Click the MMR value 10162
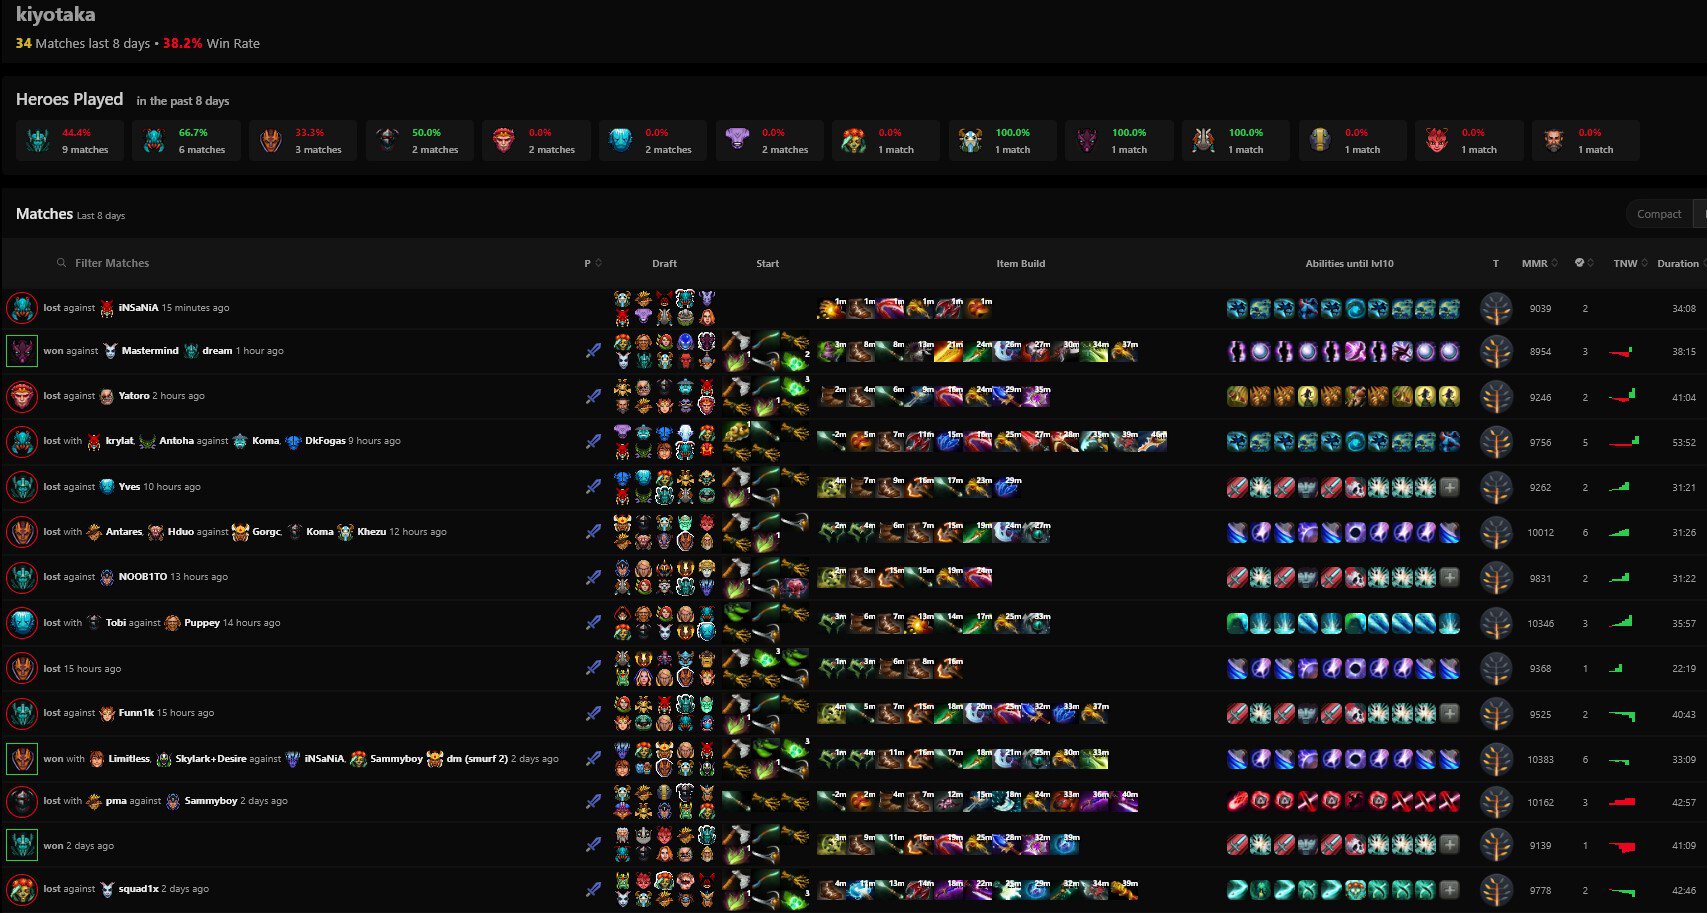The width and height of the screenshot is (1707, 913). pos(1540,803)
